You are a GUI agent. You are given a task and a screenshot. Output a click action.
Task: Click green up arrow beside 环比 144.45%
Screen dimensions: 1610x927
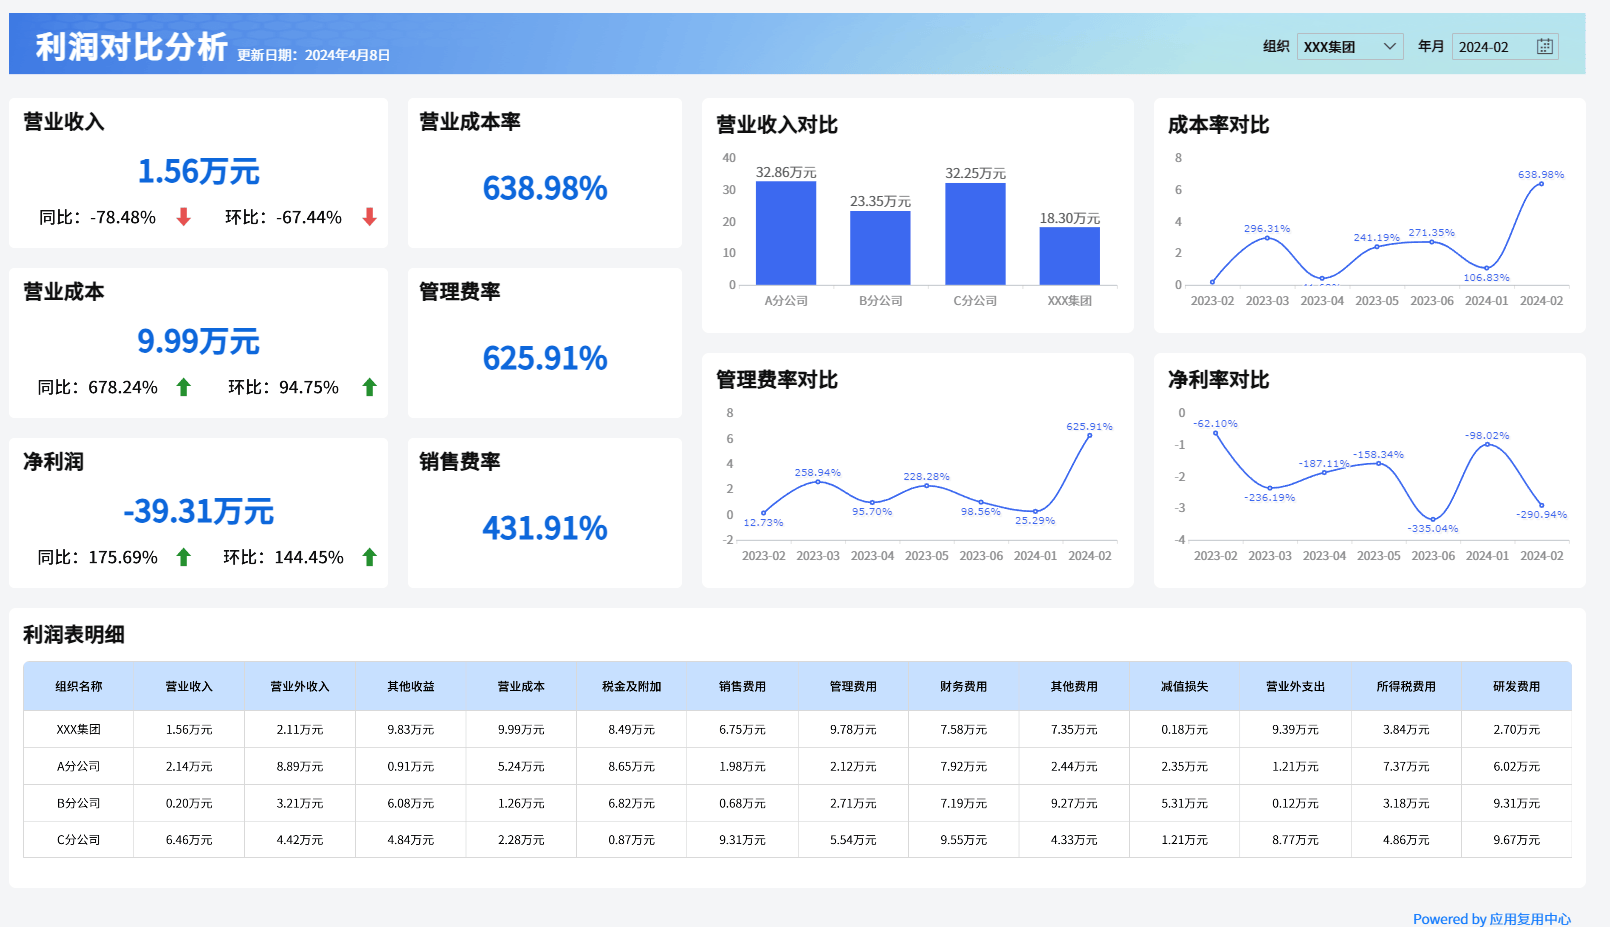coord(370,557)
